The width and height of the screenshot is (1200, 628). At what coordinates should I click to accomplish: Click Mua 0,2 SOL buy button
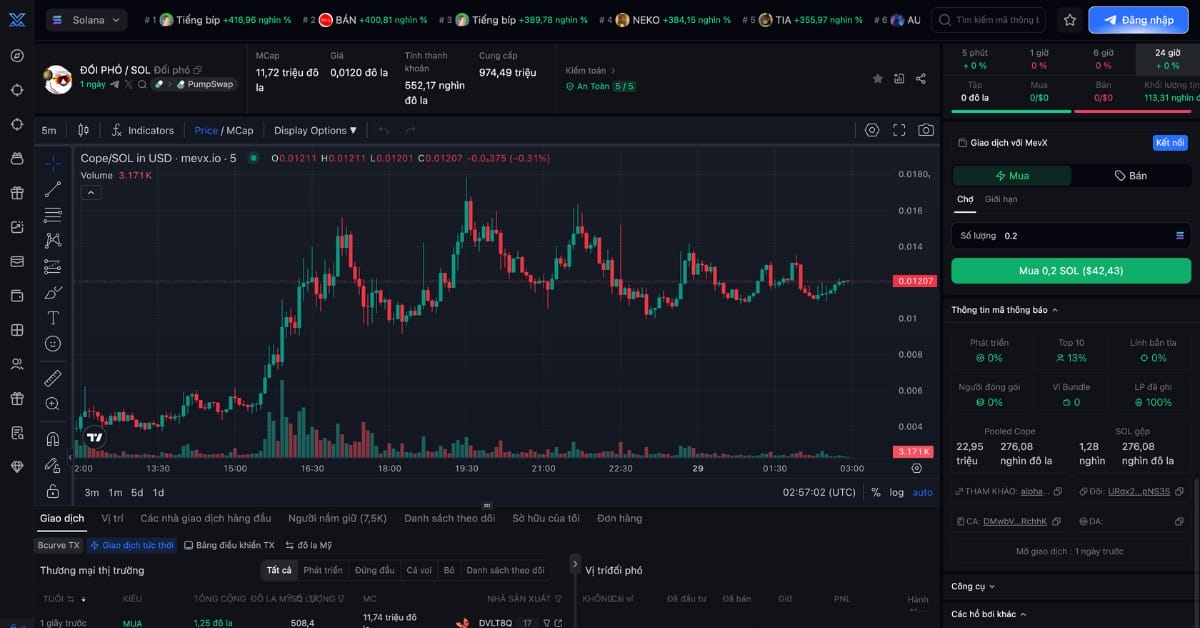1071,271
